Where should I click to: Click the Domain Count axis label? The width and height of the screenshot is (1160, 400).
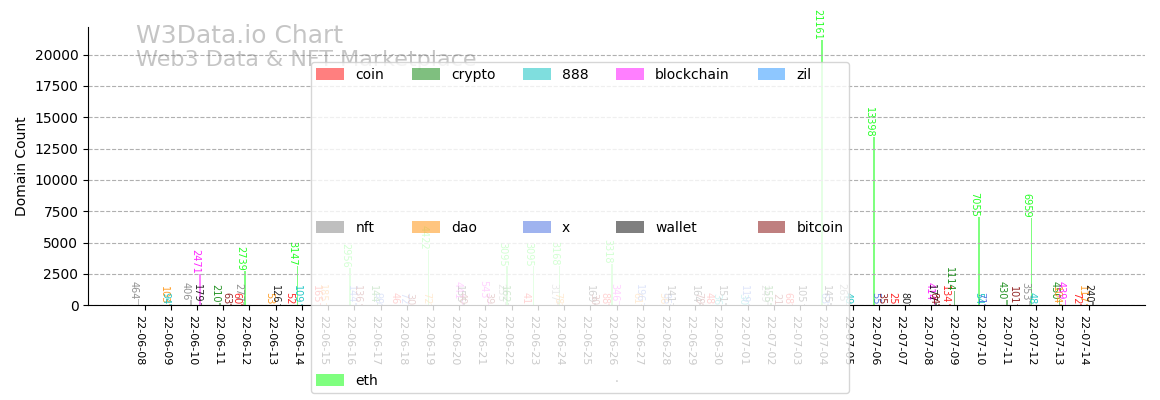point(21,166)
